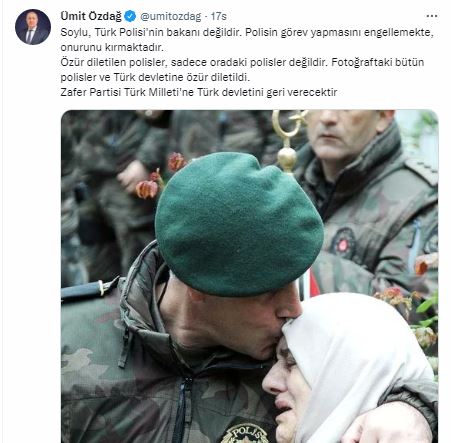Click the POLİS badge in the photo
The image size is (451, 443).
[x=246, y=433]
